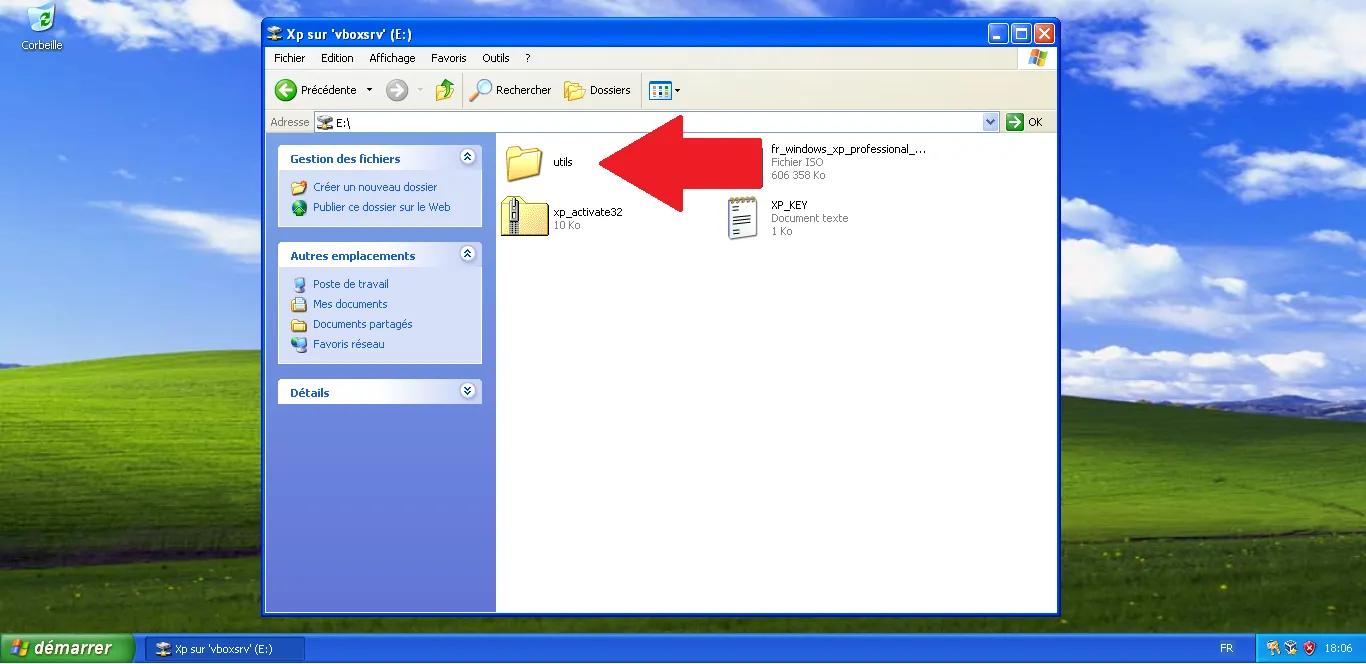
Task: Open the XP_KEY text document
Action: (741, 217)
